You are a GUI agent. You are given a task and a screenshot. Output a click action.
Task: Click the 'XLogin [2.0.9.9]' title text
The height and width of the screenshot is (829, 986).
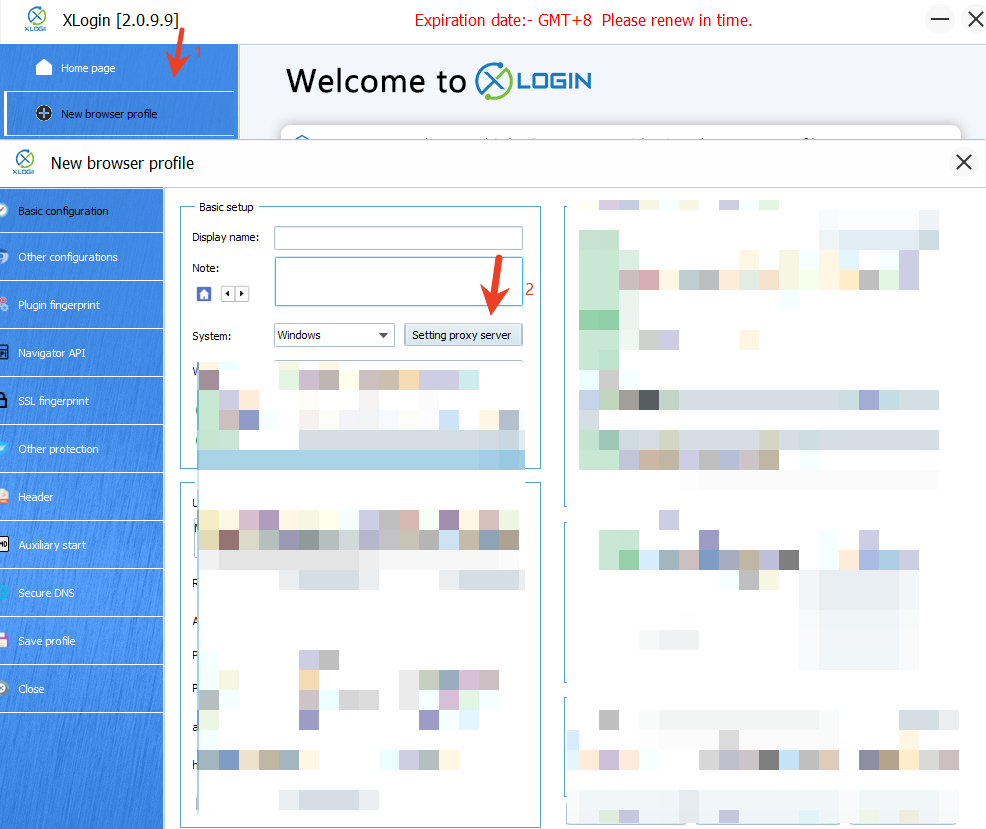[x=121, y=20]
